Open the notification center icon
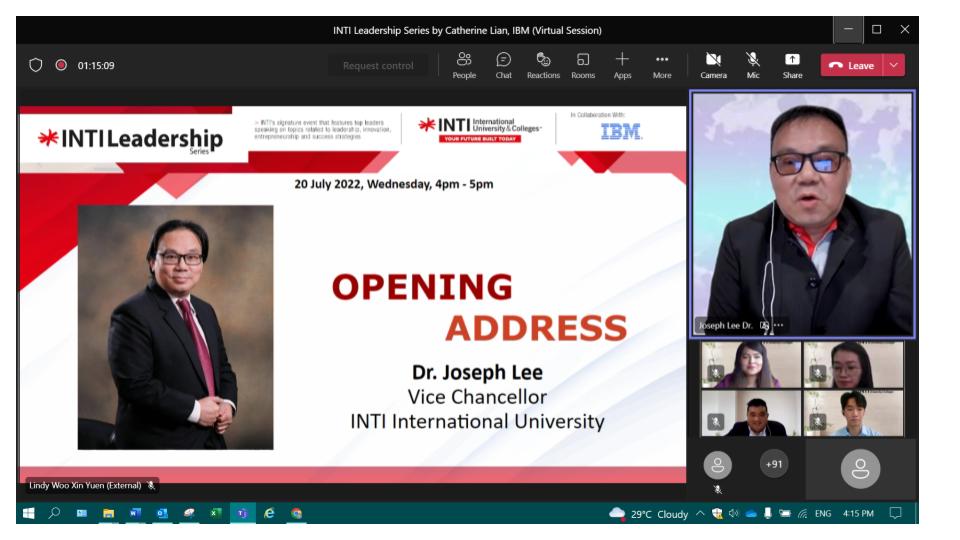Image resolution: width=960 pixels, height=540 pixels. [x=895, y=514]
